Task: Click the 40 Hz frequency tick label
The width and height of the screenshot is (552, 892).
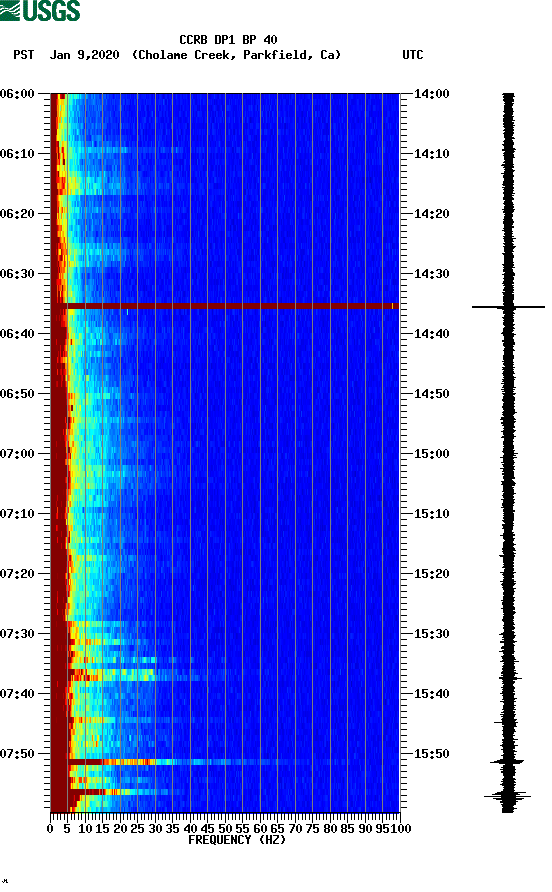Action: [x=190, y=829]
